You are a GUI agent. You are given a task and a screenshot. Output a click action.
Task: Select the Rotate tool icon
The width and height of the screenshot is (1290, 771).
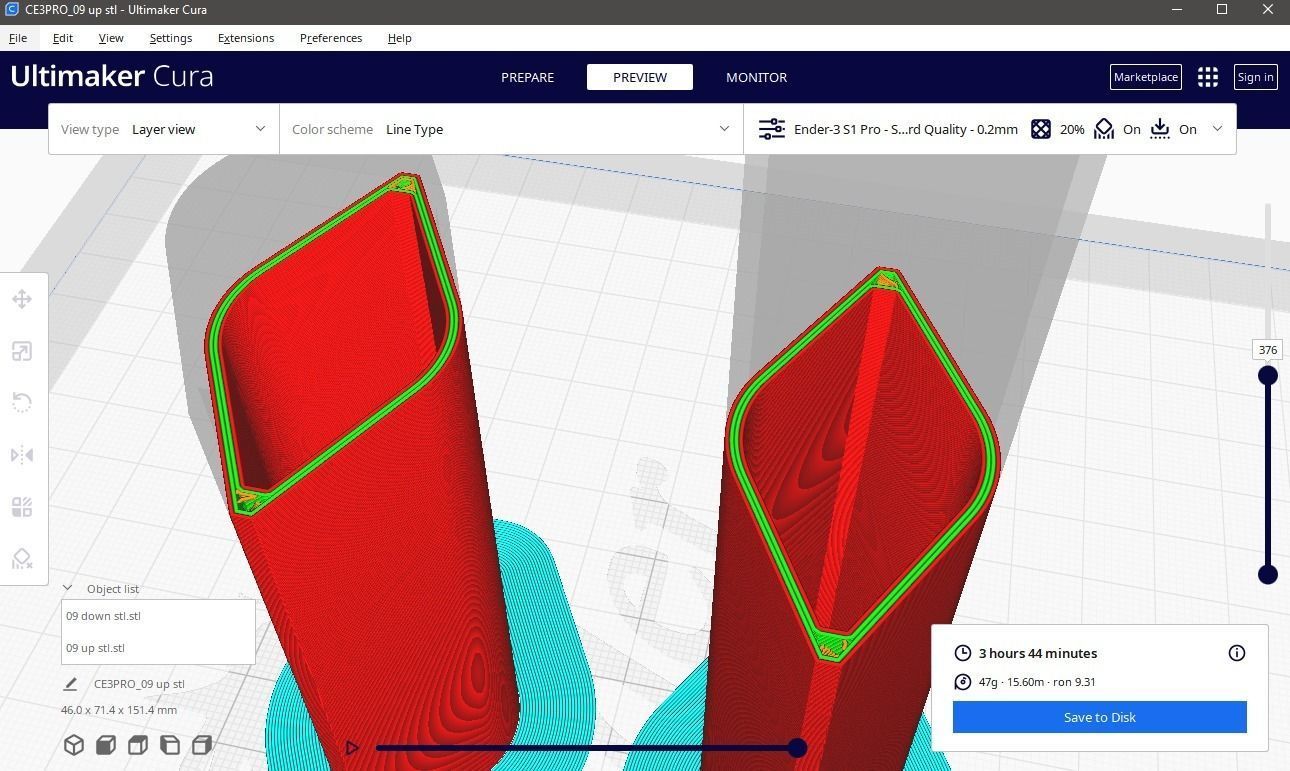tap(22, 403)
